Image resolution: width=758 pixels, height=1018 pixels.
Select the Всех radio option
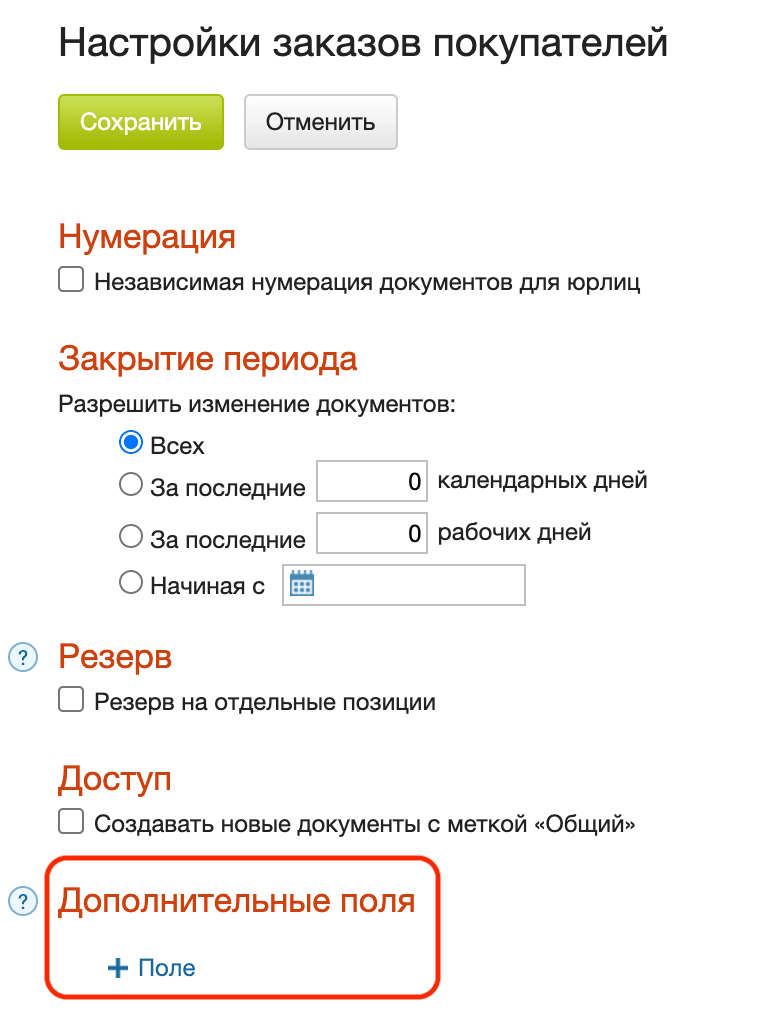tap(130, 443)
